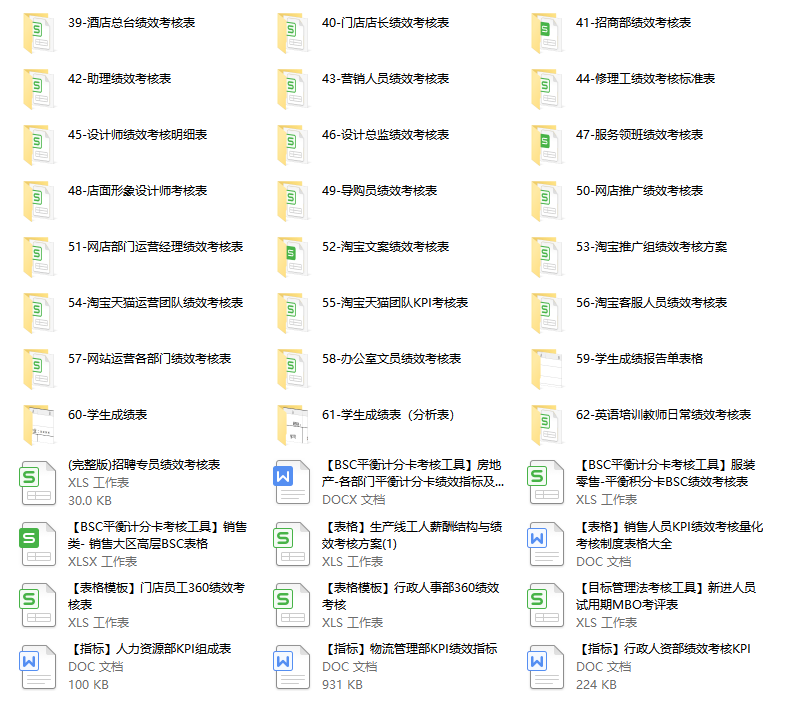Click folder icon for 60-学生成绩表
Viewport: 802px width, 703px height.
point(39,425)
